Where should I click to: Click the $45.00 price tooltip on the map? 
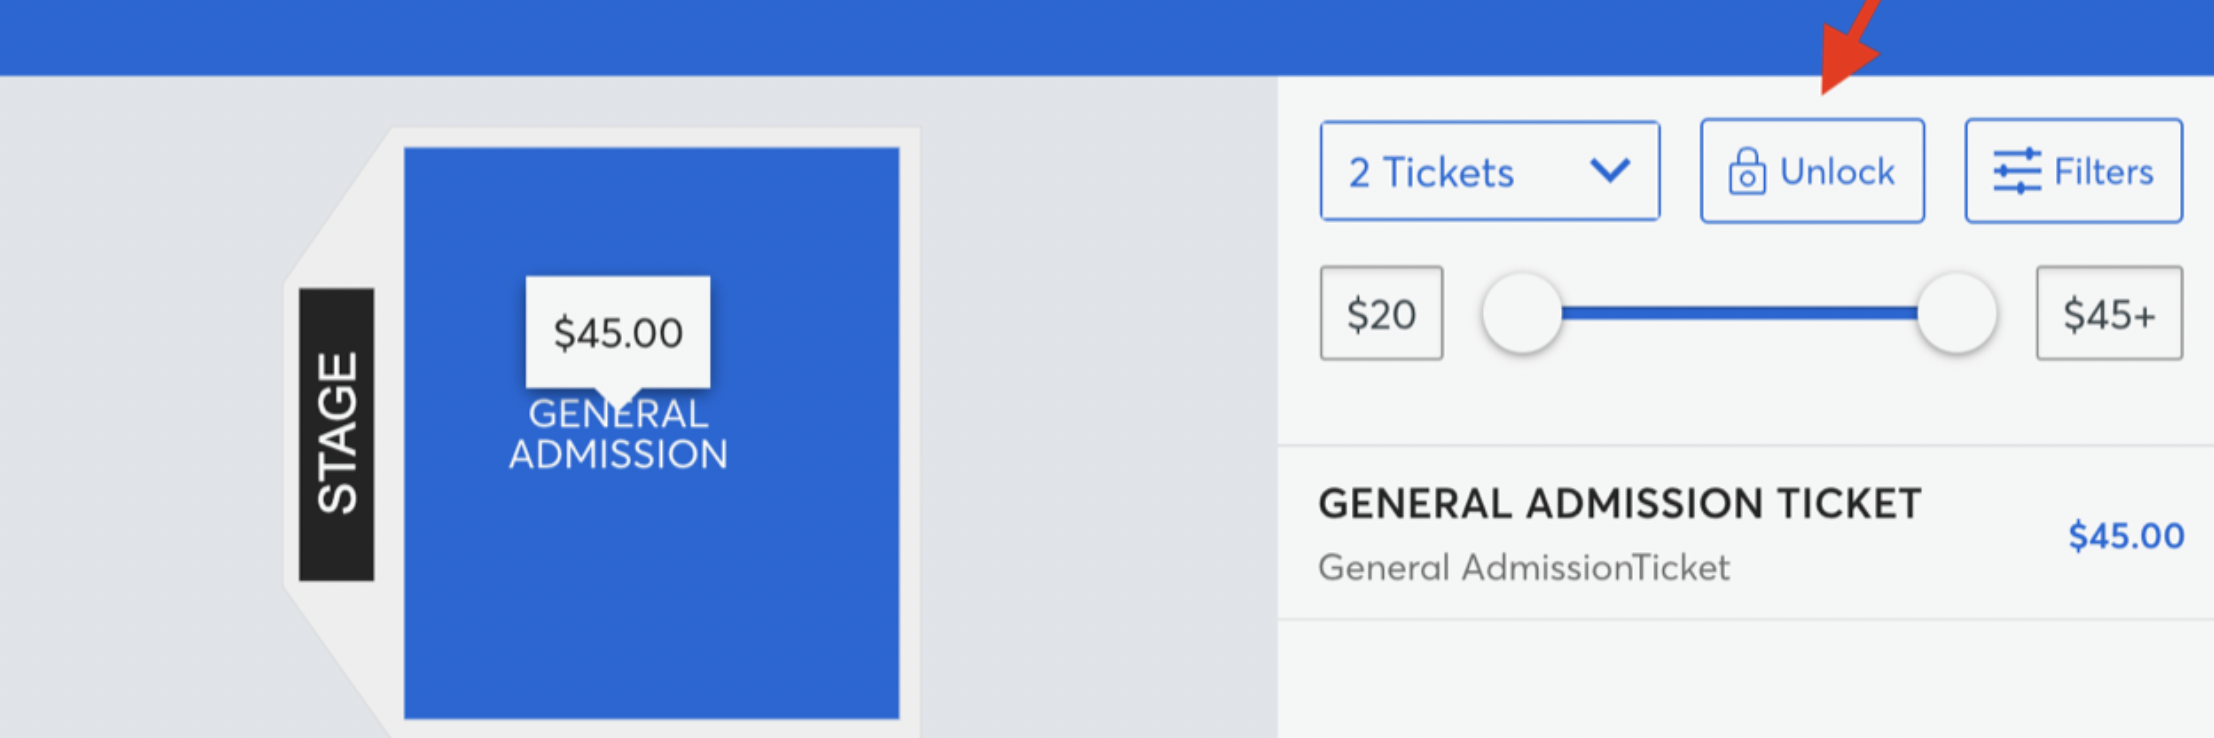[618, 332]
